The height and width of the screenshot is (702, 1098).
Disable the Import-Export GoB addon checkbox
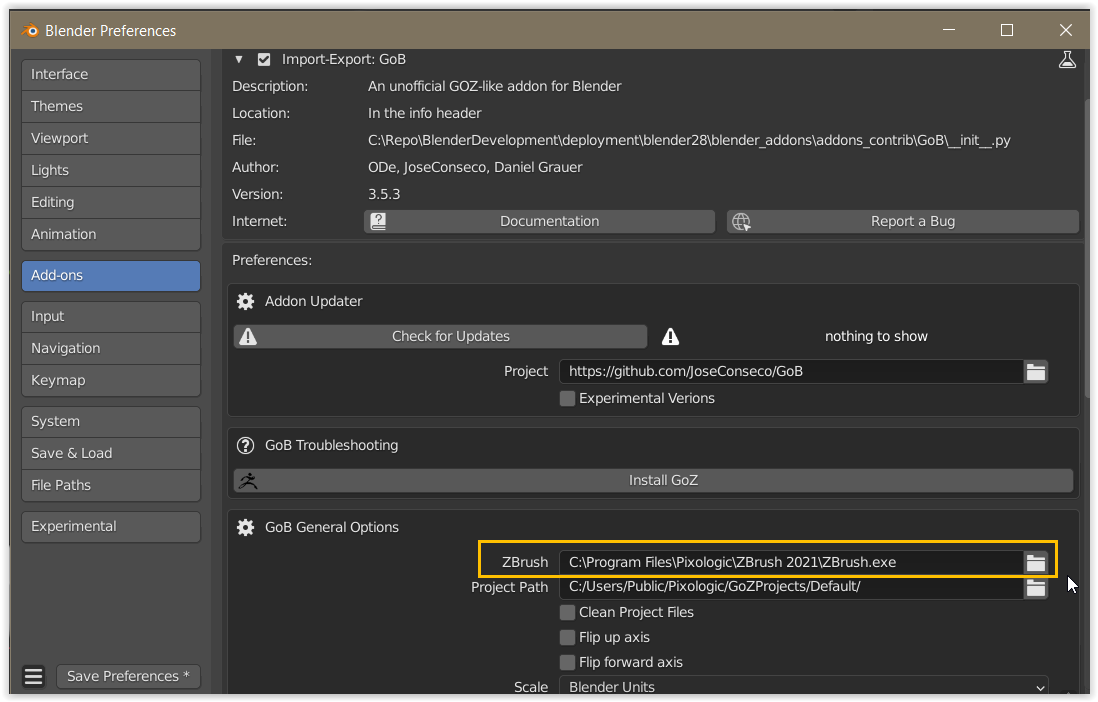(x=264, y=60)
